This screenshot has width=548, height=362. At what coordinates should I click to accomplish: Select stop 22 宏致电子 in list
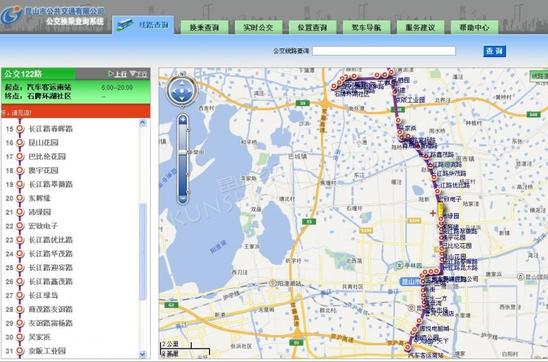(43, 226)
